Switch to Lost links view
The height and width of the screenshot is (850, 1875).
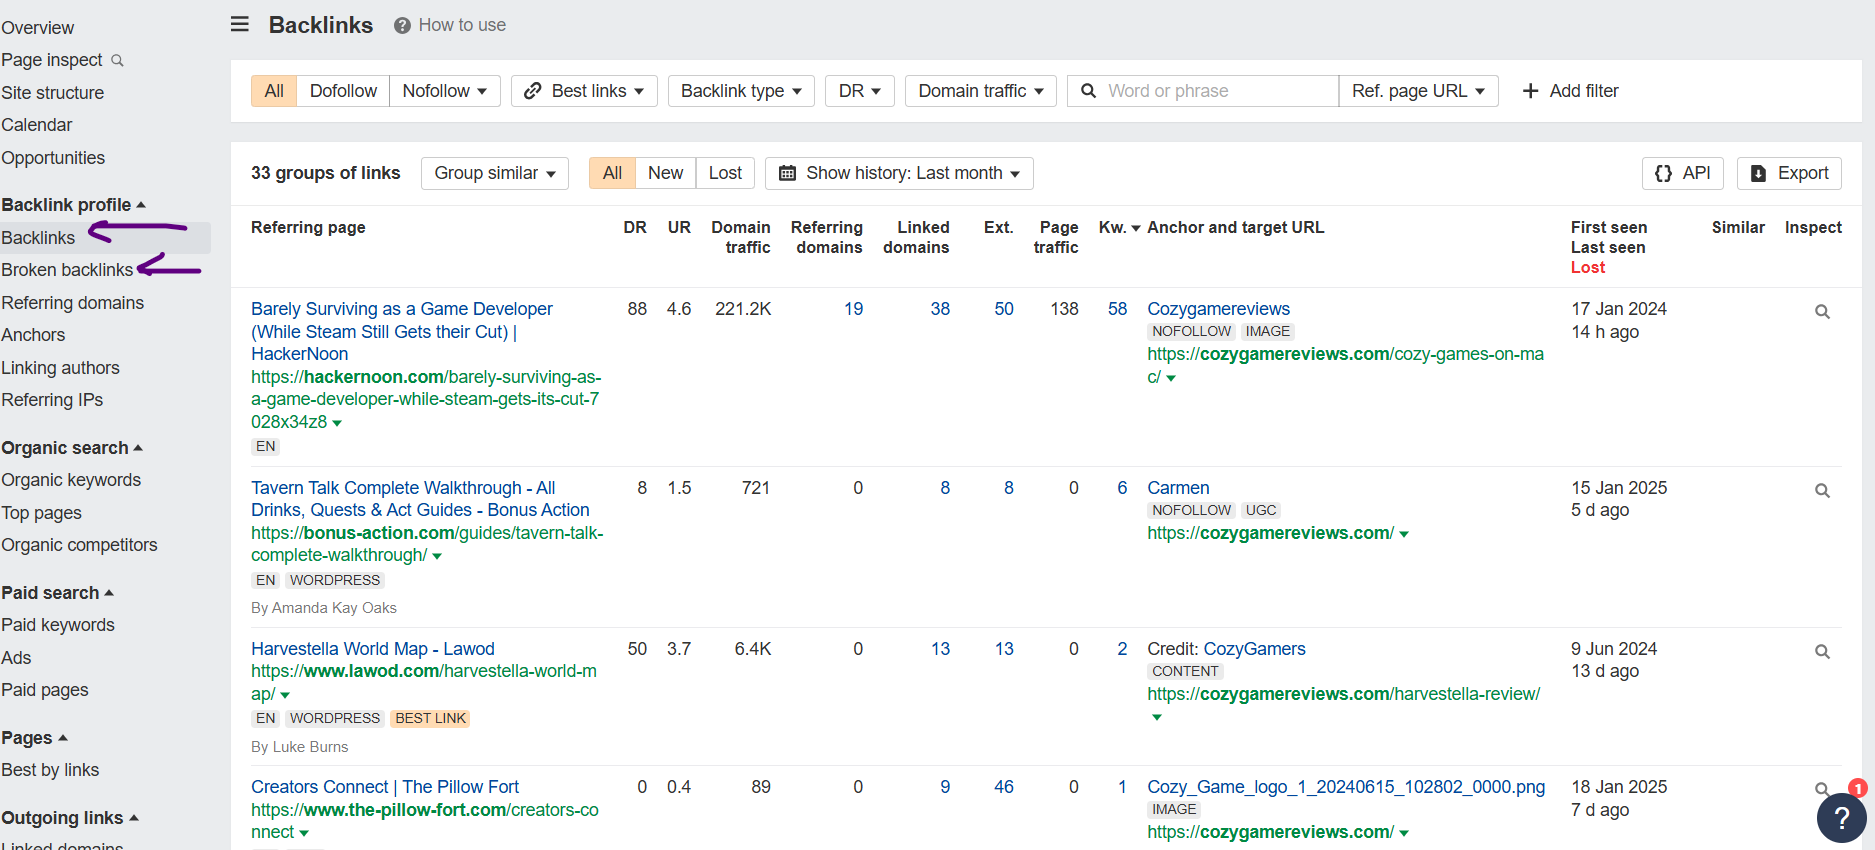pyautogui.click(x=725, y=173)
